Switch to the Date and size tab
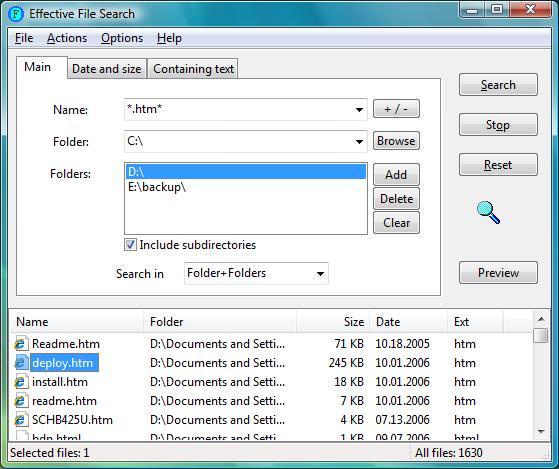Viewport: 559px width, 469px height. tap(107, 69)
